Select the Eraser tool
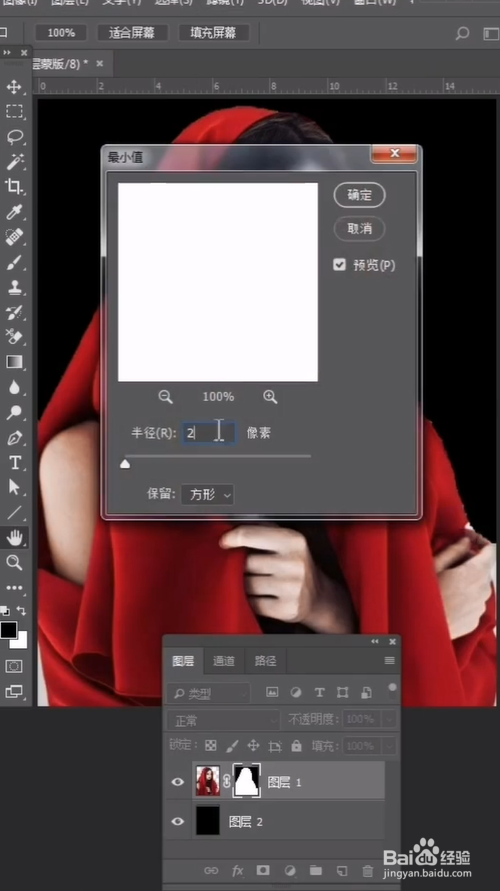This screenshot has height=891, width=500. point(14,336)
